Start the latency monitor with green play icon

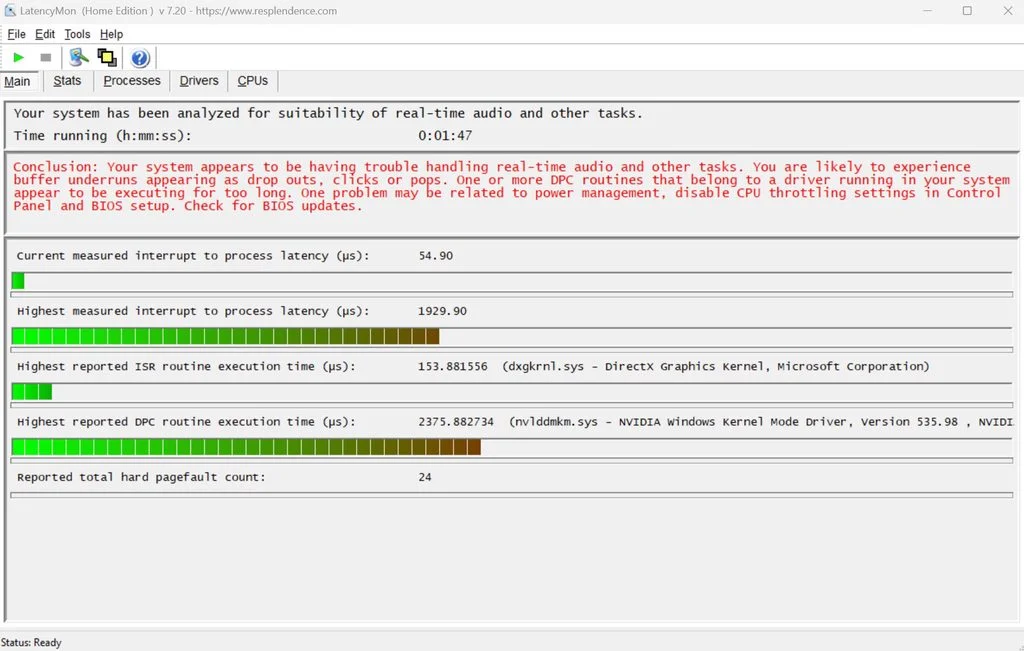click(19, 57)
